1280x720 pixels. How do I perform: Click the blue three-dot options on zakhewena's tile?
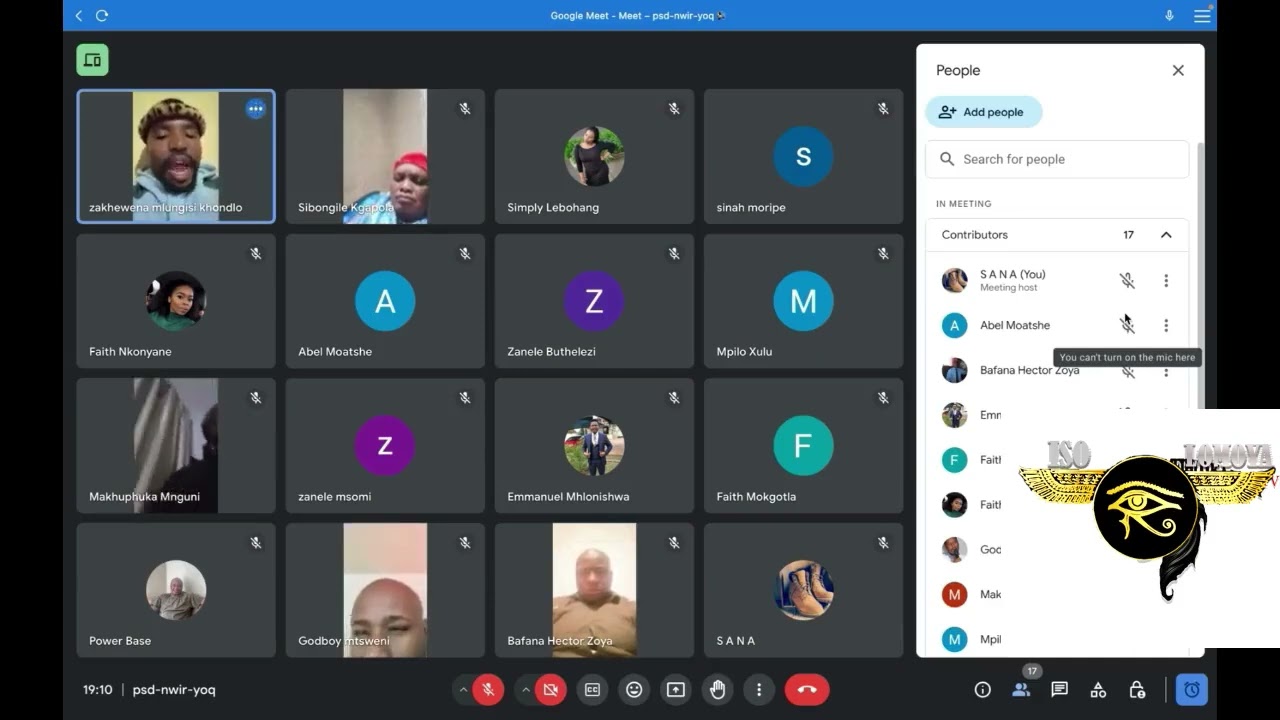click(x=256, y=109)
